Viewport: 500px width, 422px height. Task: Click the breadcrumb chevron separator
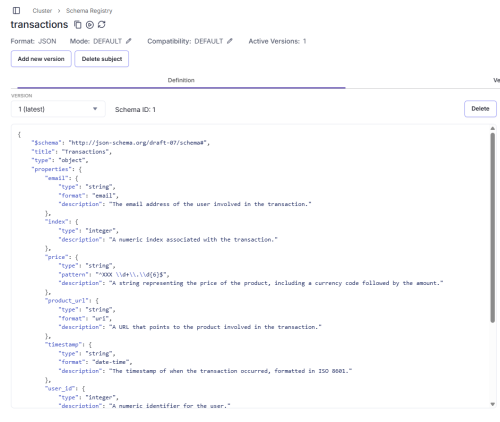pos(59,11)
